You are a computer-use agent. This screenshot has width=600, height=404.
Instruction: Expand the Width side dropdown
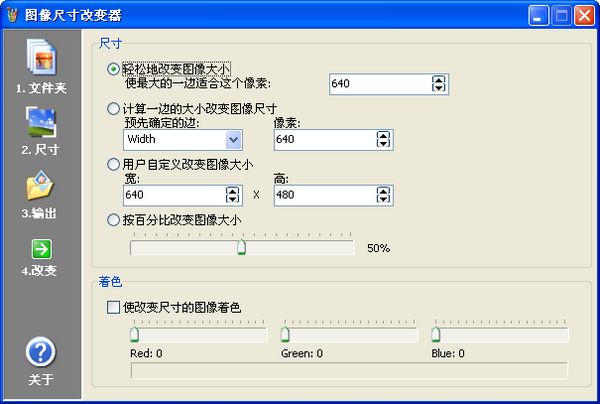coord(233,140)
